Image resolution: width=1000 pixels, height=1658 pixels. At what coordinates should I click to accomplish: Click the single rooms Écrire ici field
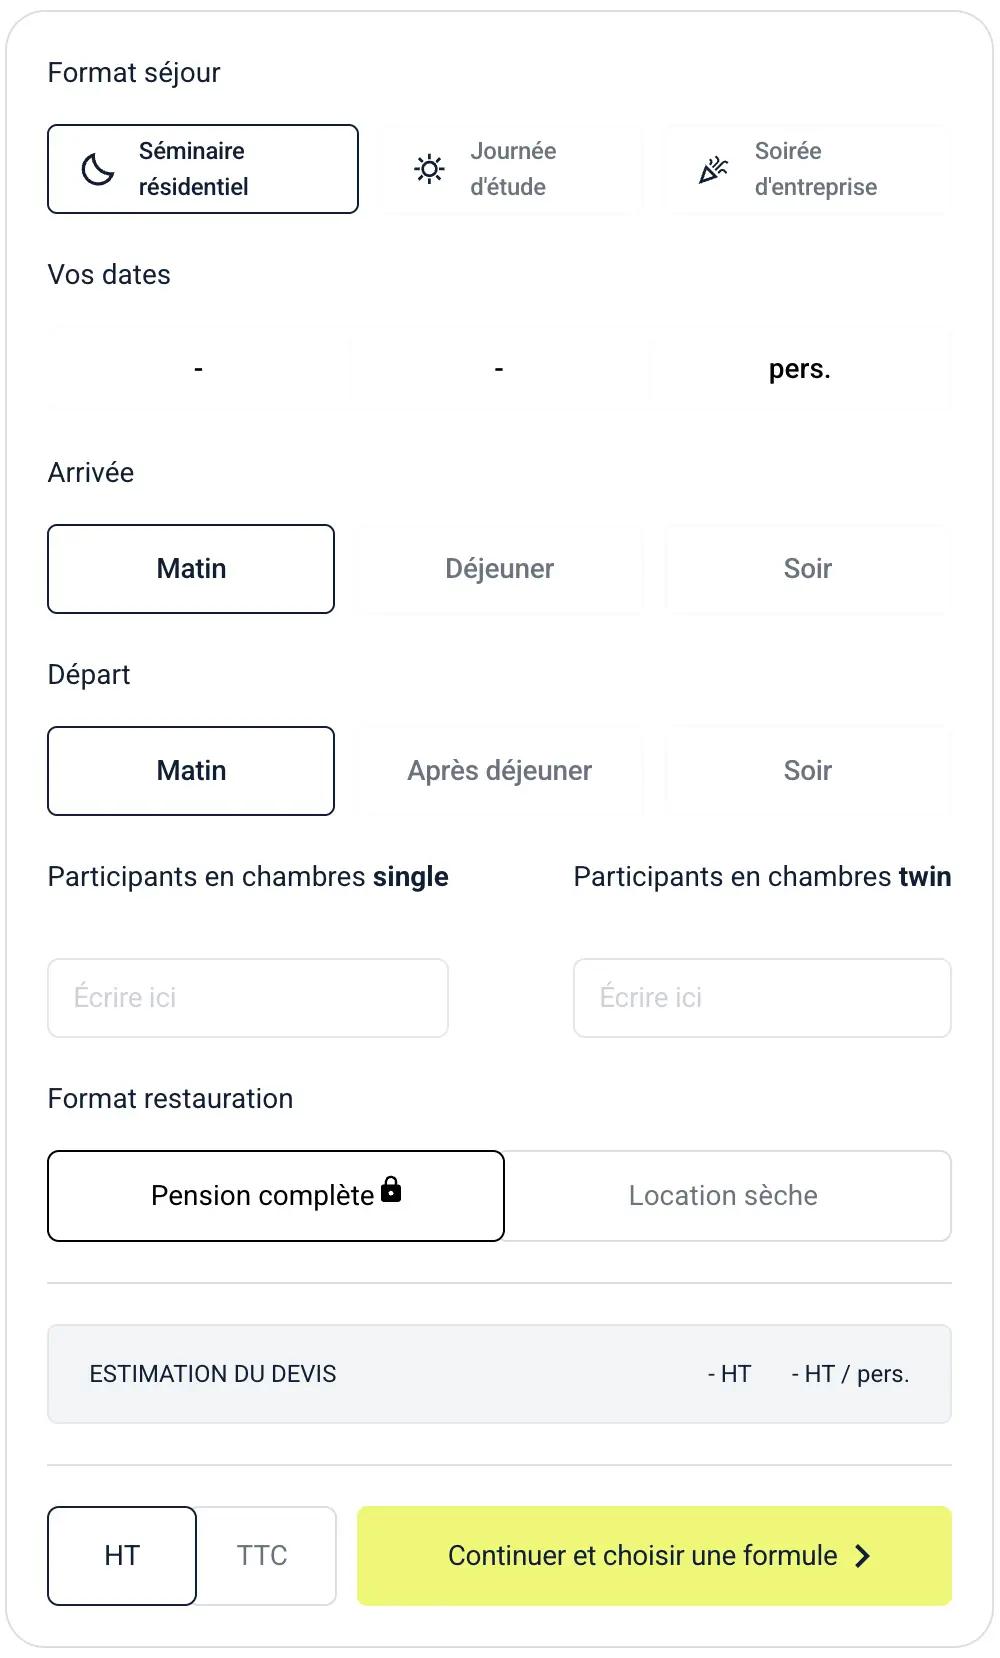click(247, 997)
